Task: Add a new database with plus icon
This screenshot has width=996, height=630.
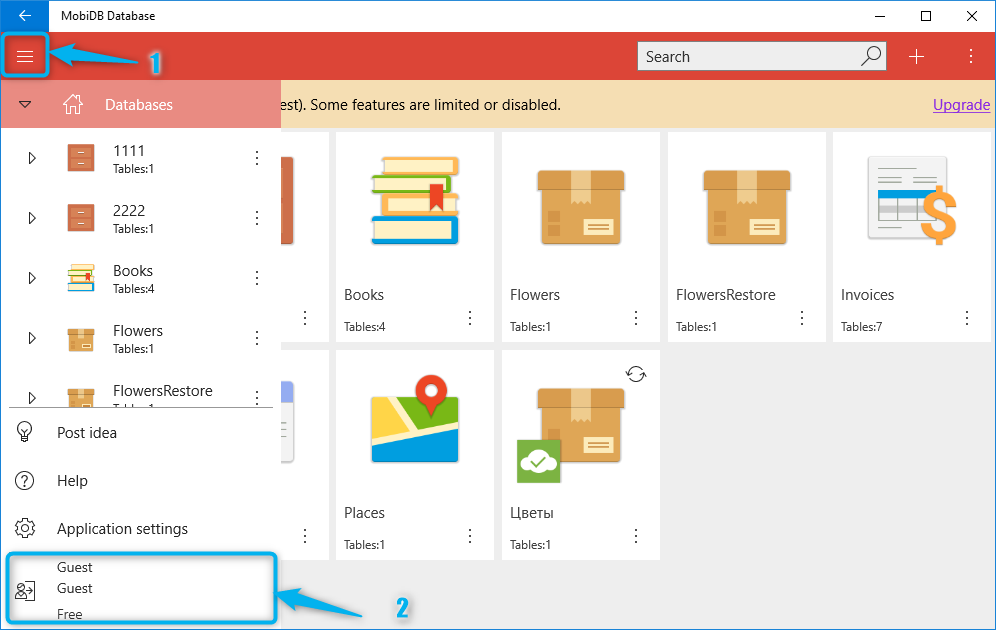Action: tap(916, 57)
